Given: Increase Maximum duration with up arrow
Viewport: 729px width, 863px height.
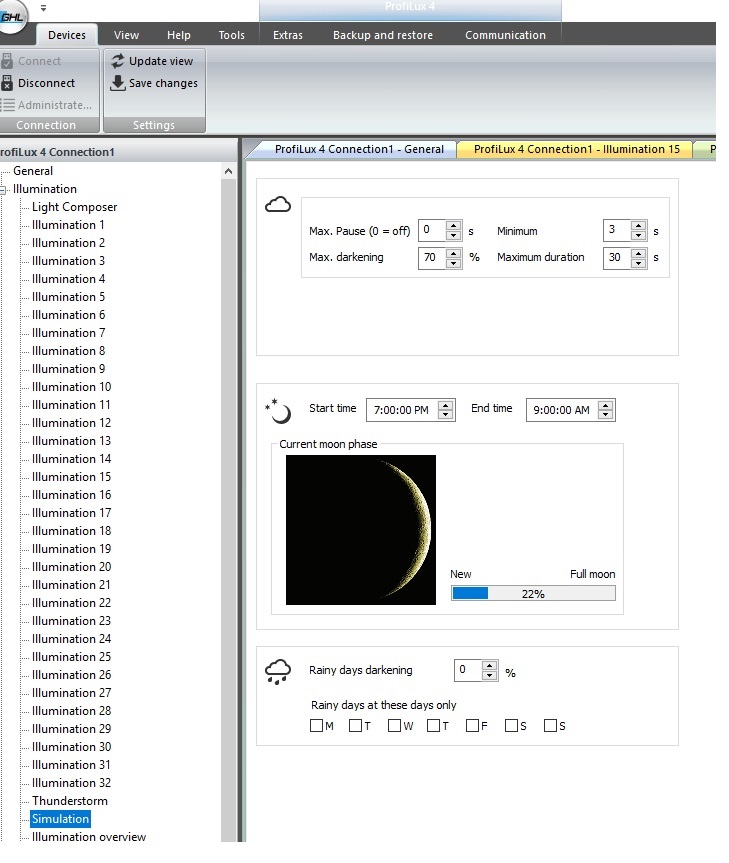Looking at the screenshot, I should [x=638, y=253].
